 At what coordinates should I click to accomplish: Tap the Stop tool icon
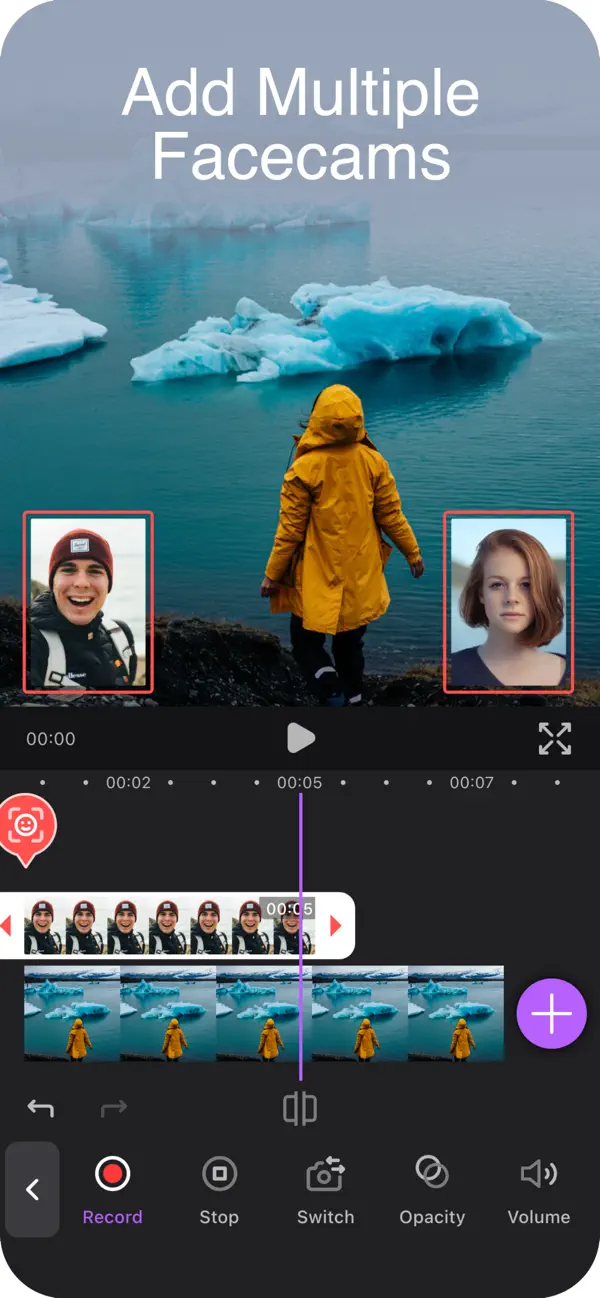point(219,1173)
